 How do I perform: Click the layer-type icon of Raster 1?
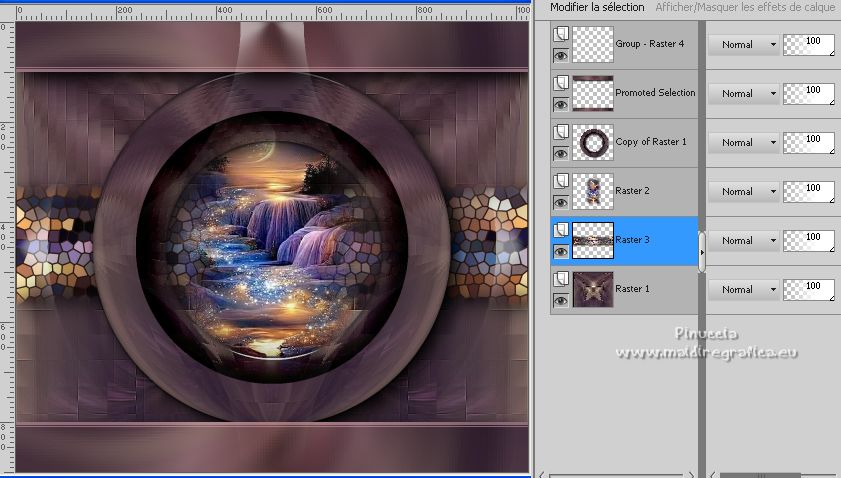(x=560, y=280)
